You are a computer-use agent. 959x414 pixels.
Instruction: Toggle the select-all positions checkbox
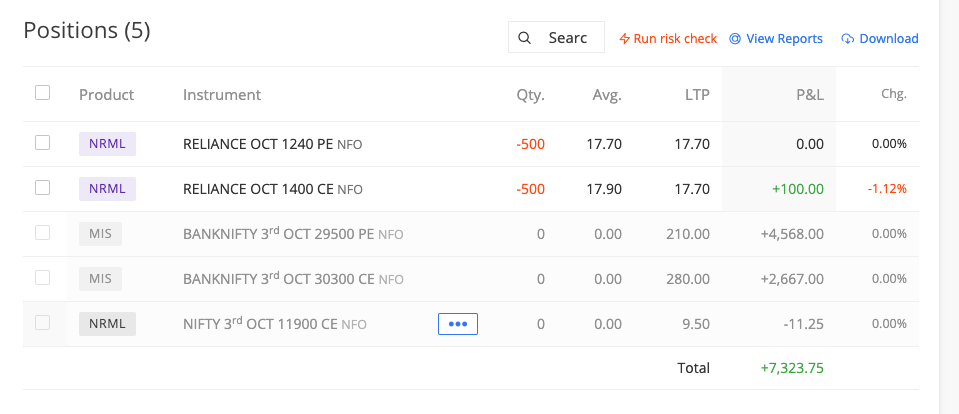[42, 93]
